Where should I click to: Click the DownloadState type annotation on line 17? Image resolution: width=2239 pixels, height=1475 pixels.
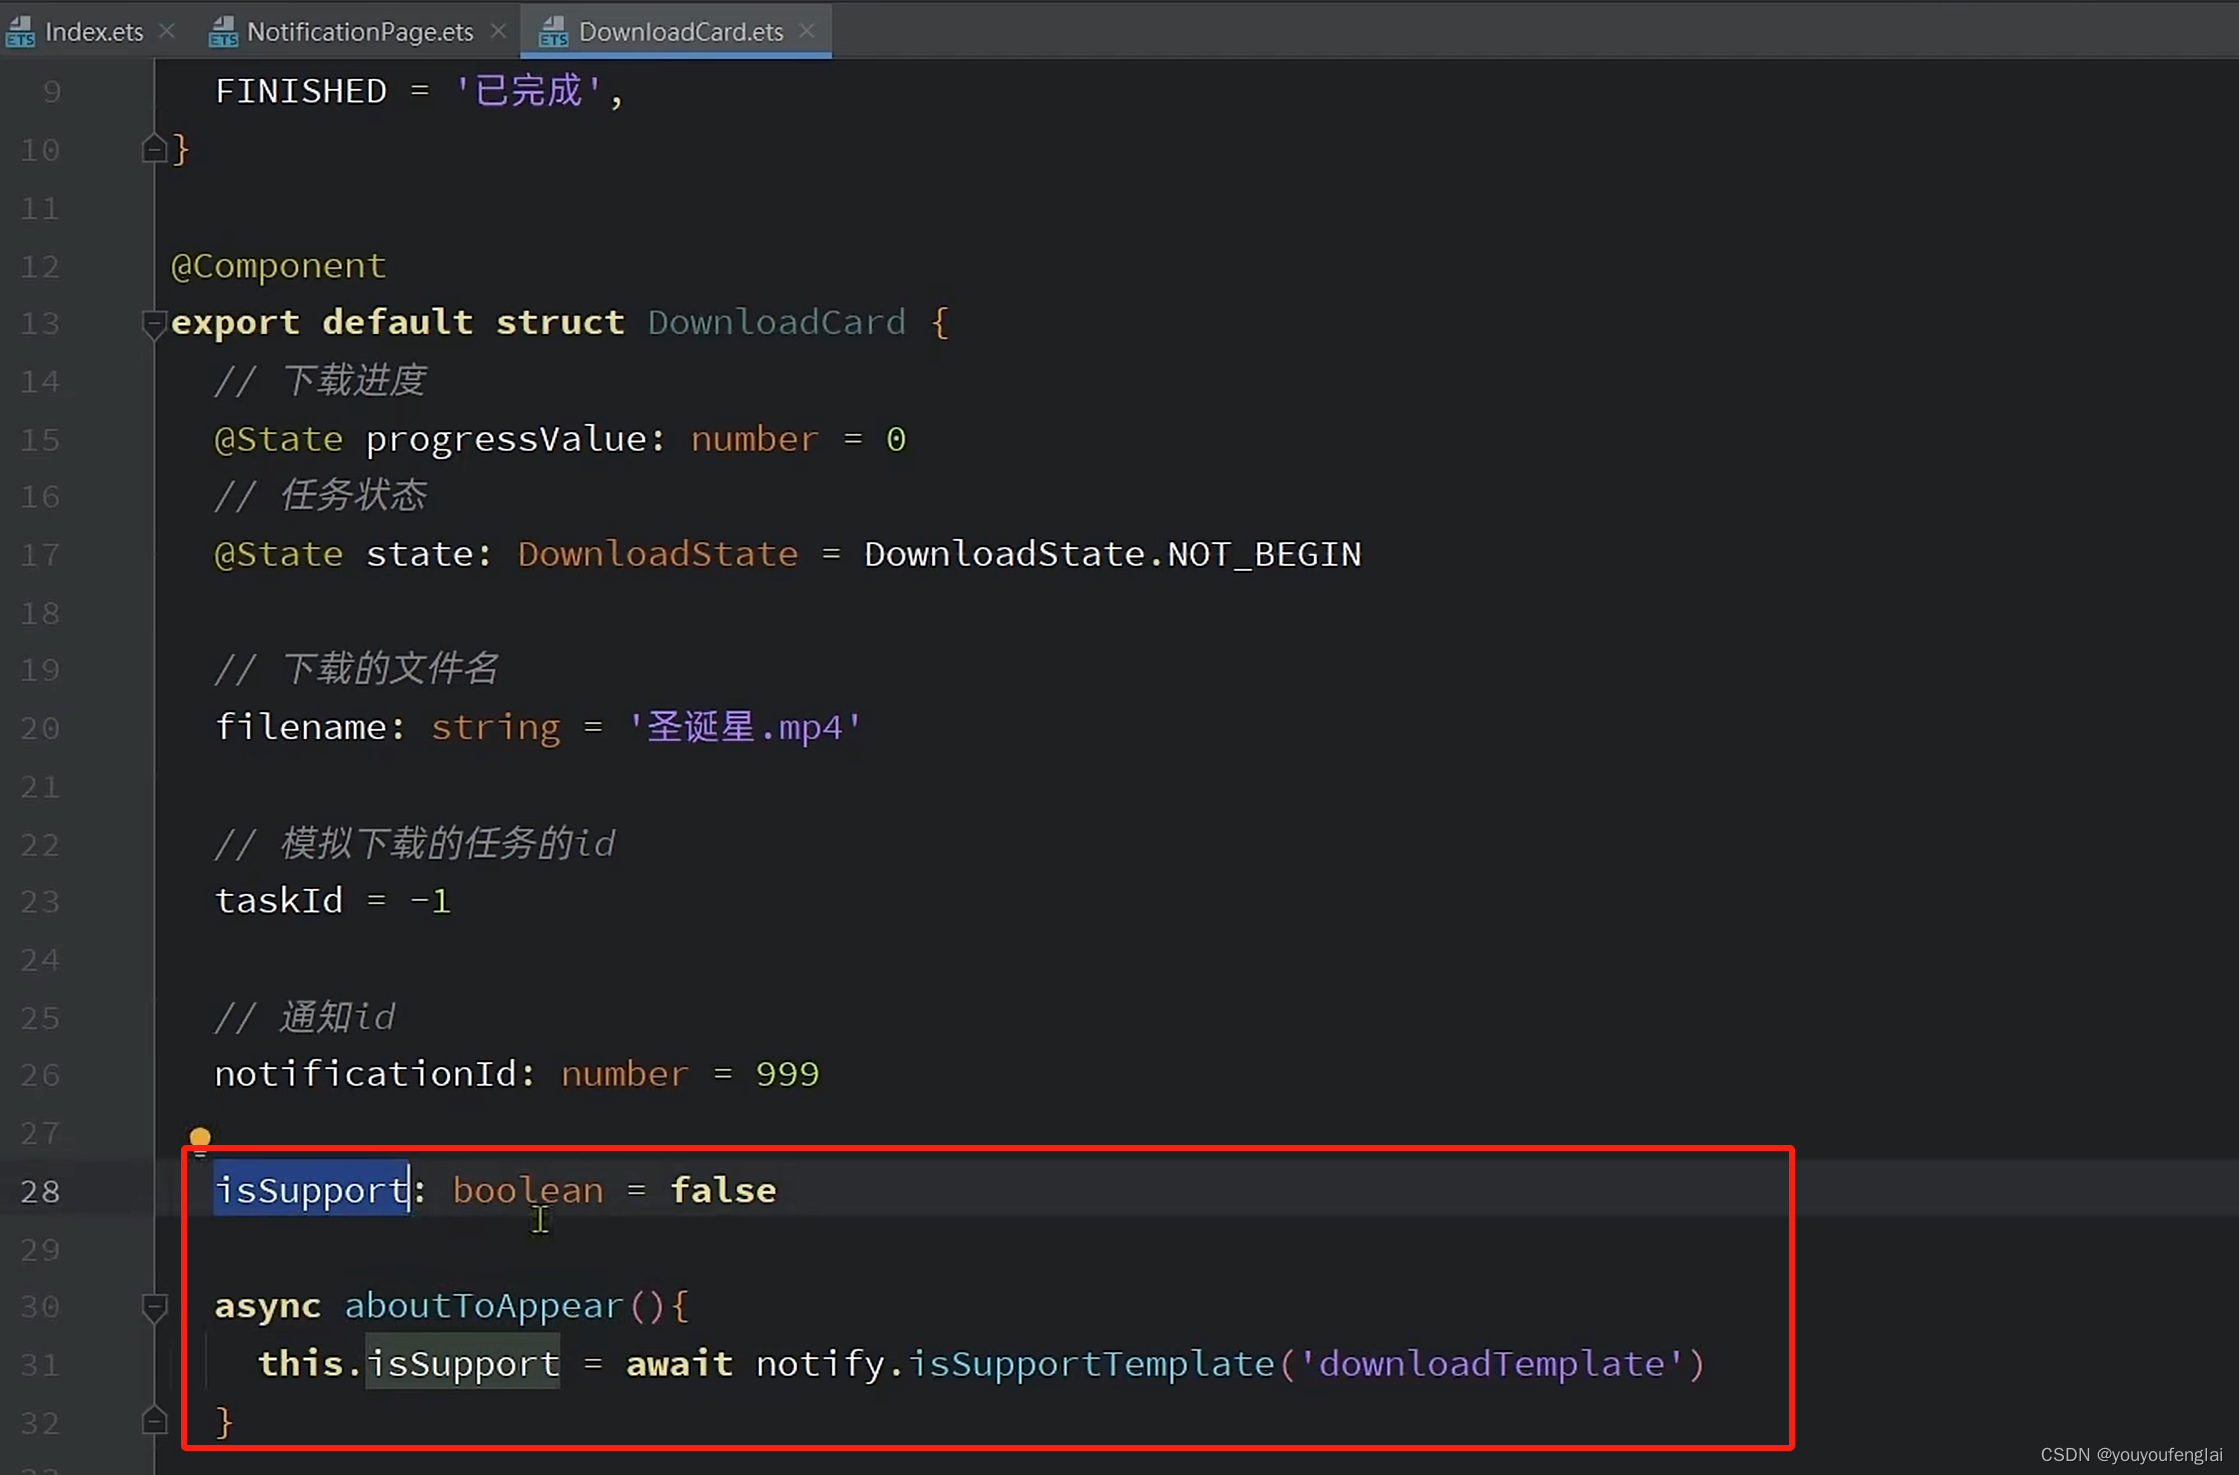click(658, 555)
